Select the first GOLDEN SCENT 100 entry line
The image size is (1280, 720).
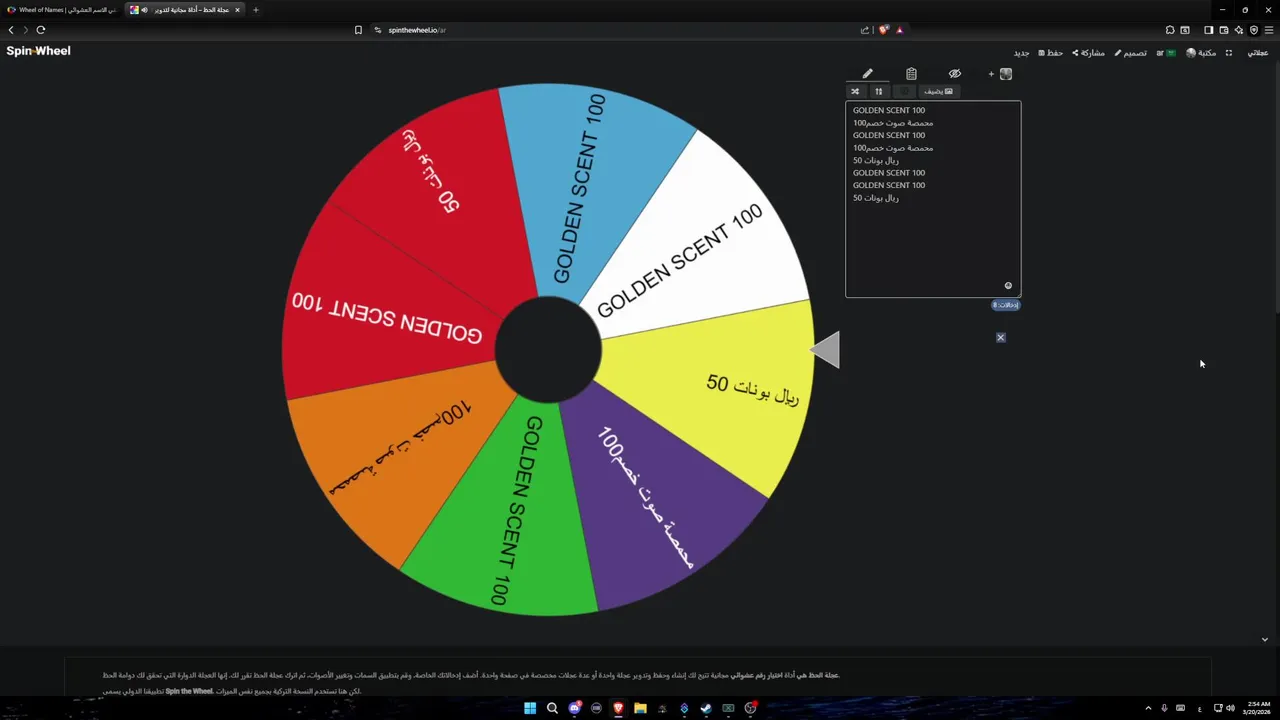(x=889, y=110)
